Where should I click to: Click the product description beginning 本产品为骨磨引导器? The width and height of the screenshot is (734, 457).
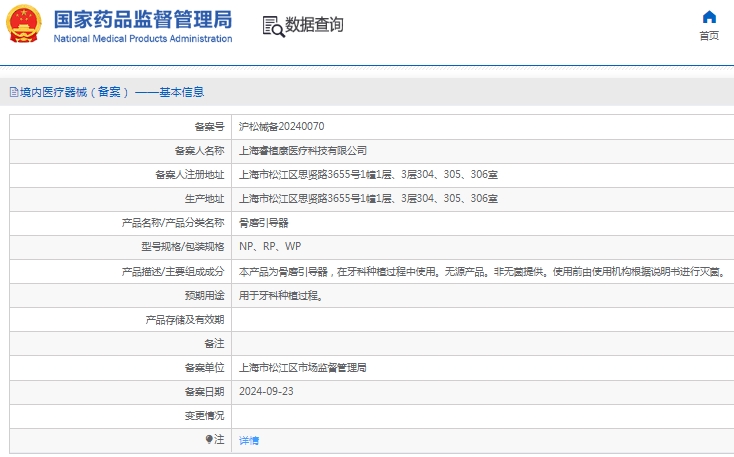(x=482, y=272)
